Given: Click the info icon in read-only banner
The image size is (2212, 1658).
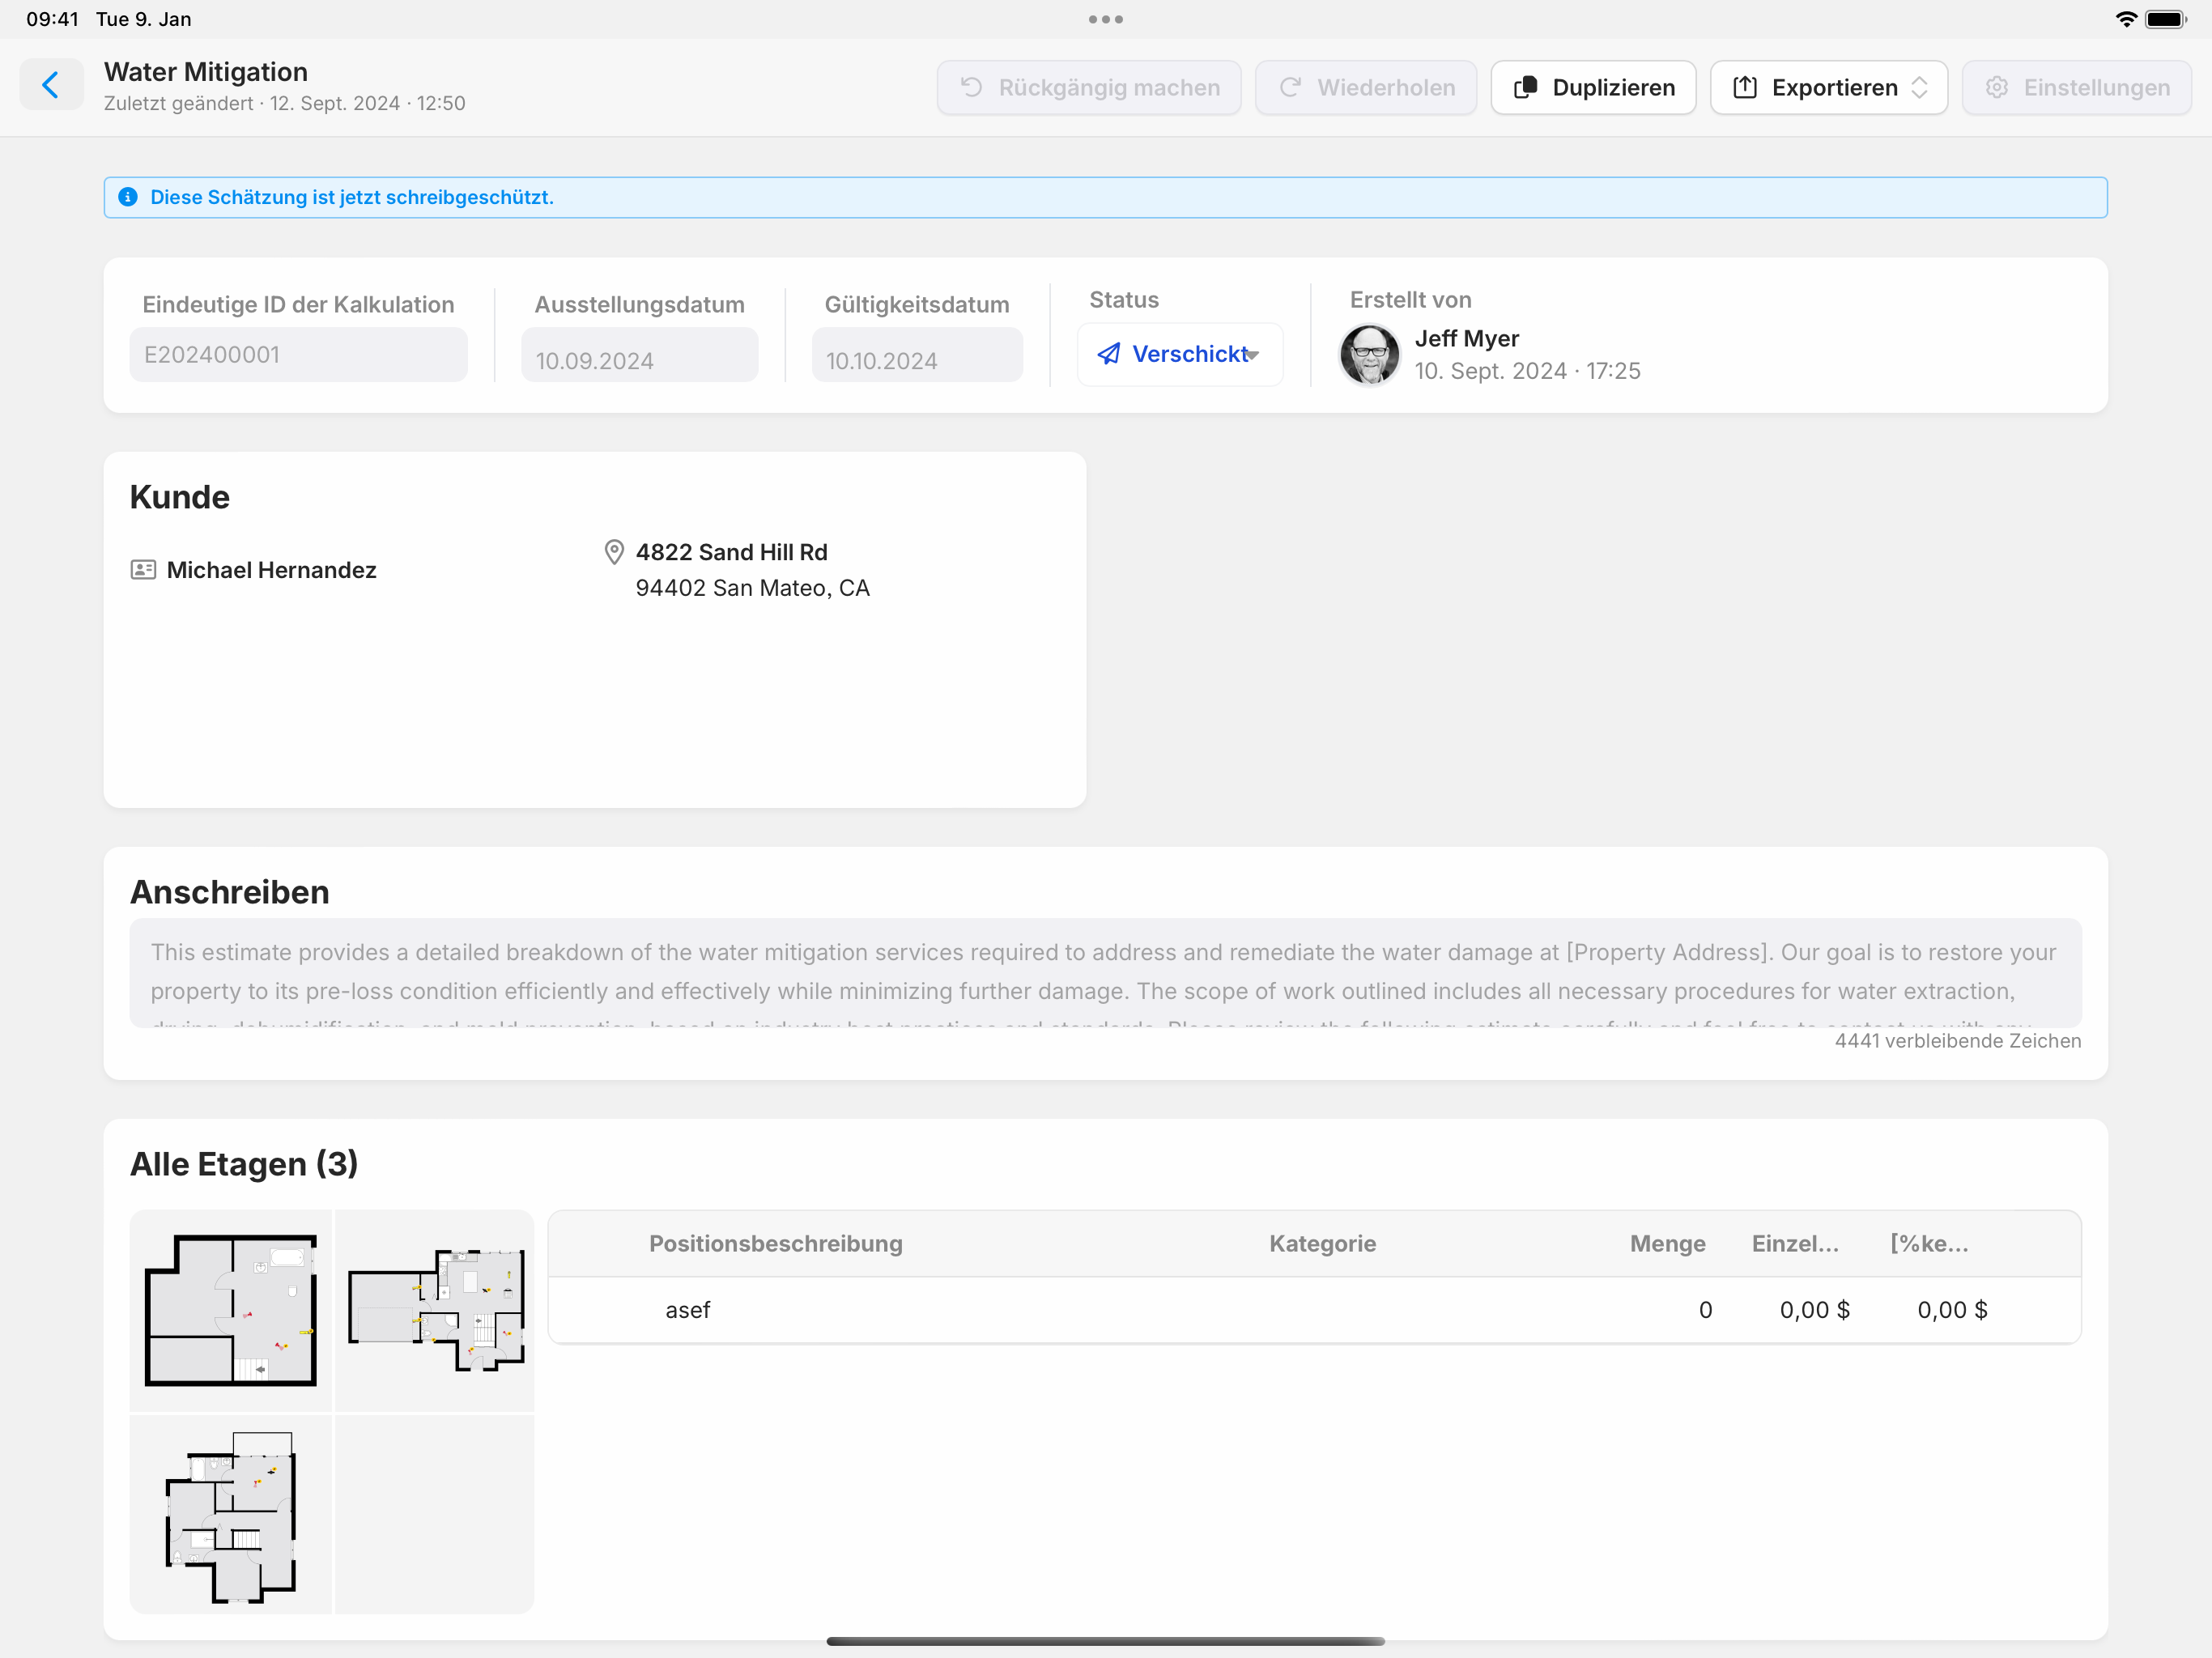Looking at the screenshot, I should point(128,197).
